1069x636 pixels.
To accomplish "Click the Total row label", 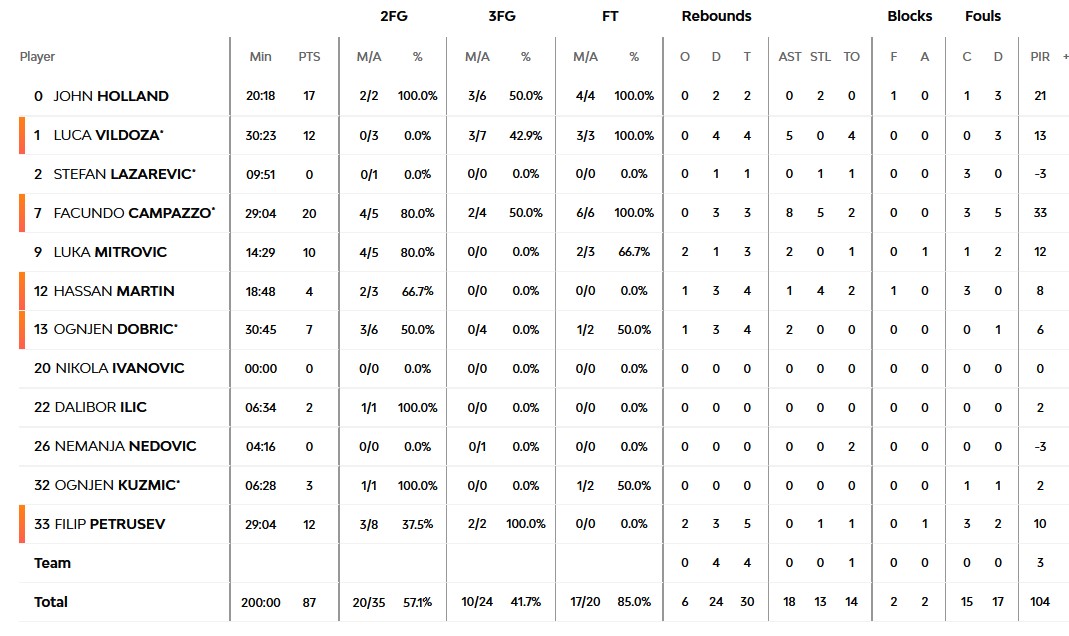I will tap(51, 602).
